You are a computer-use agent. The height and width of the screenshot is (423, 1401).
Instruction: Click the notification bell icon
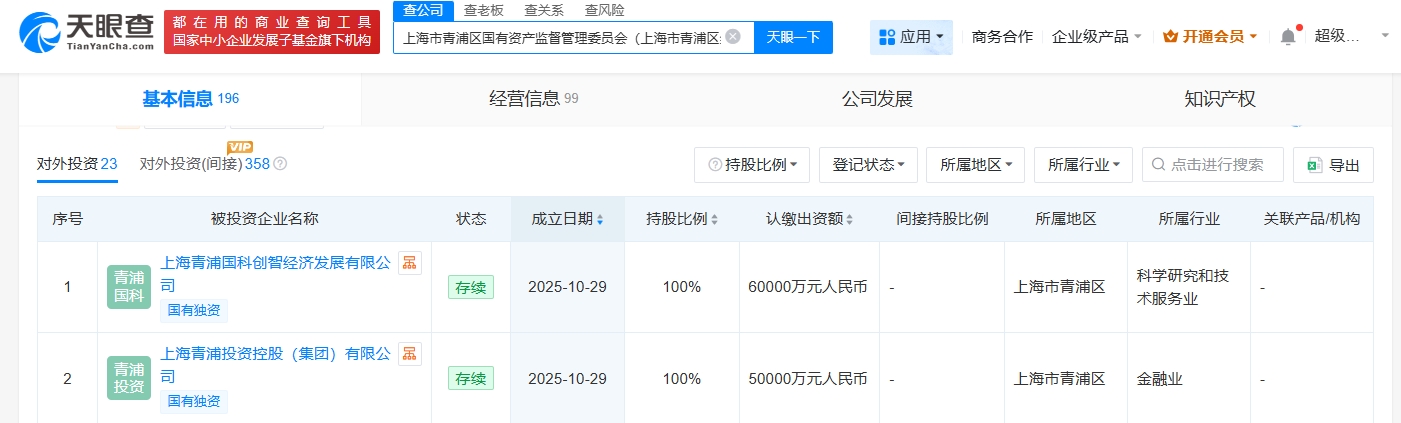coord(1288,37)
